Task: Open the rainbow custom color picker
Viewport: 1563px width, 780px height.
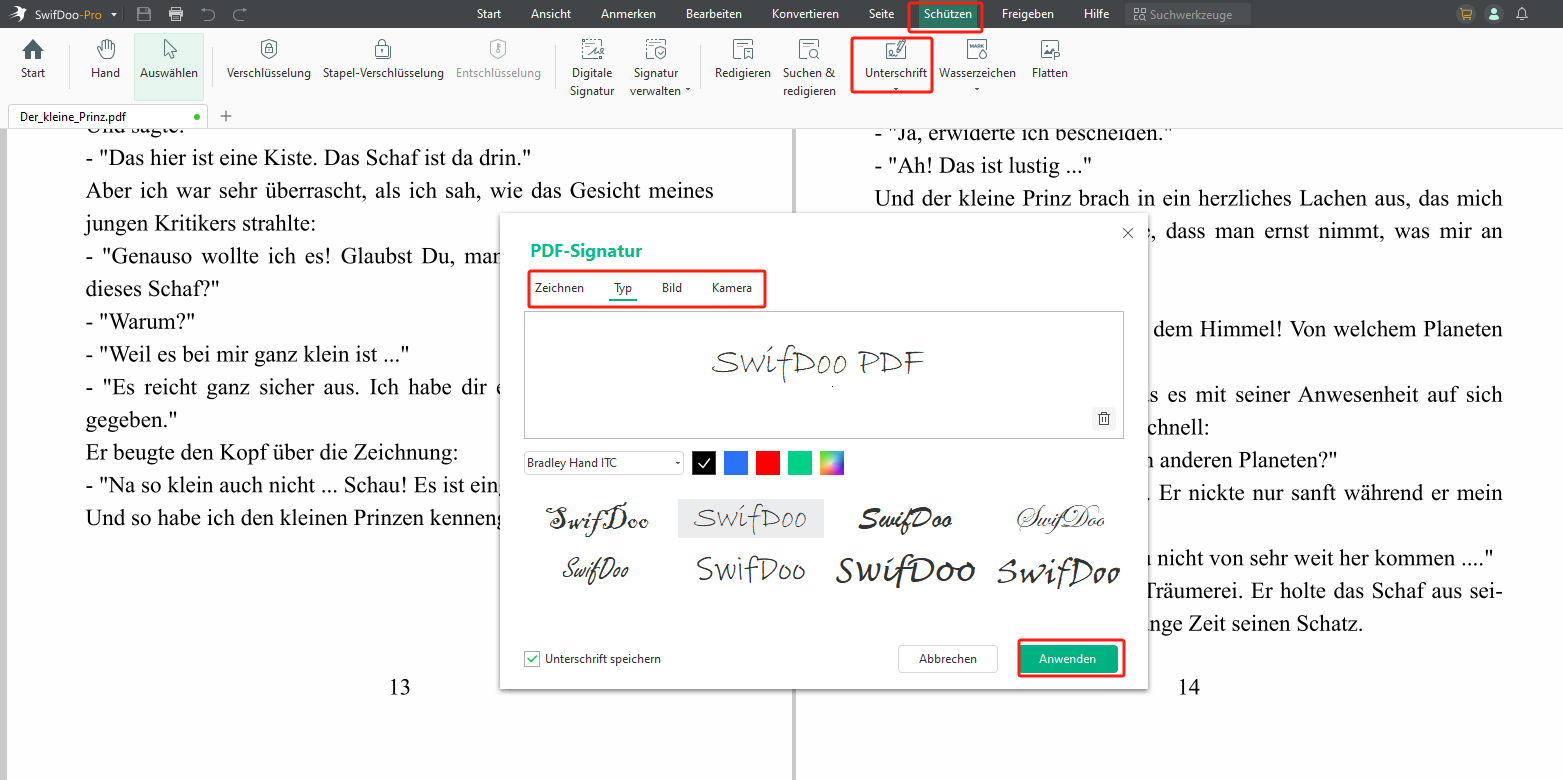Action: click(x=832, y=463)
